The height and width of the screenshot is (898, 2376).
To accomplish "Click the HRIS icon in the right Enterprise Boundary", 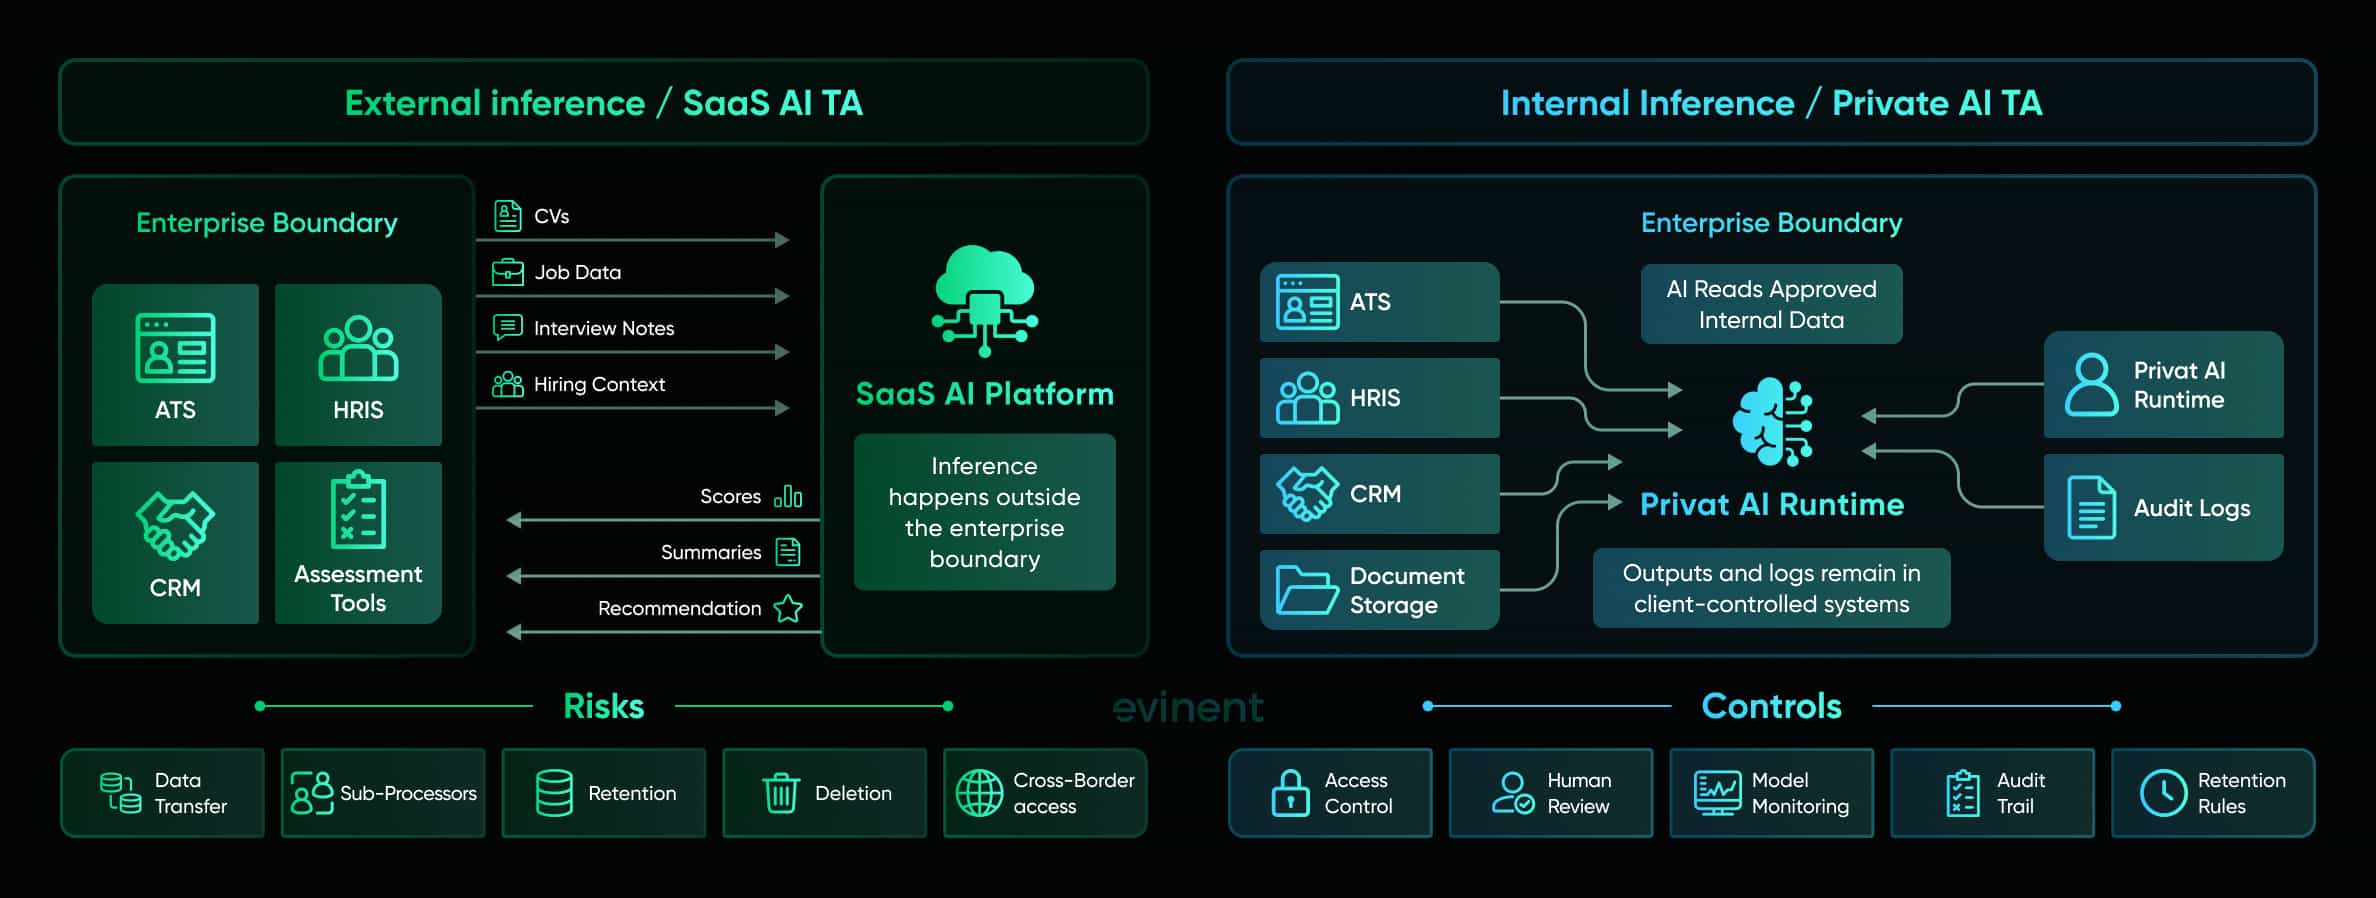I will (x=1307, y=398).
